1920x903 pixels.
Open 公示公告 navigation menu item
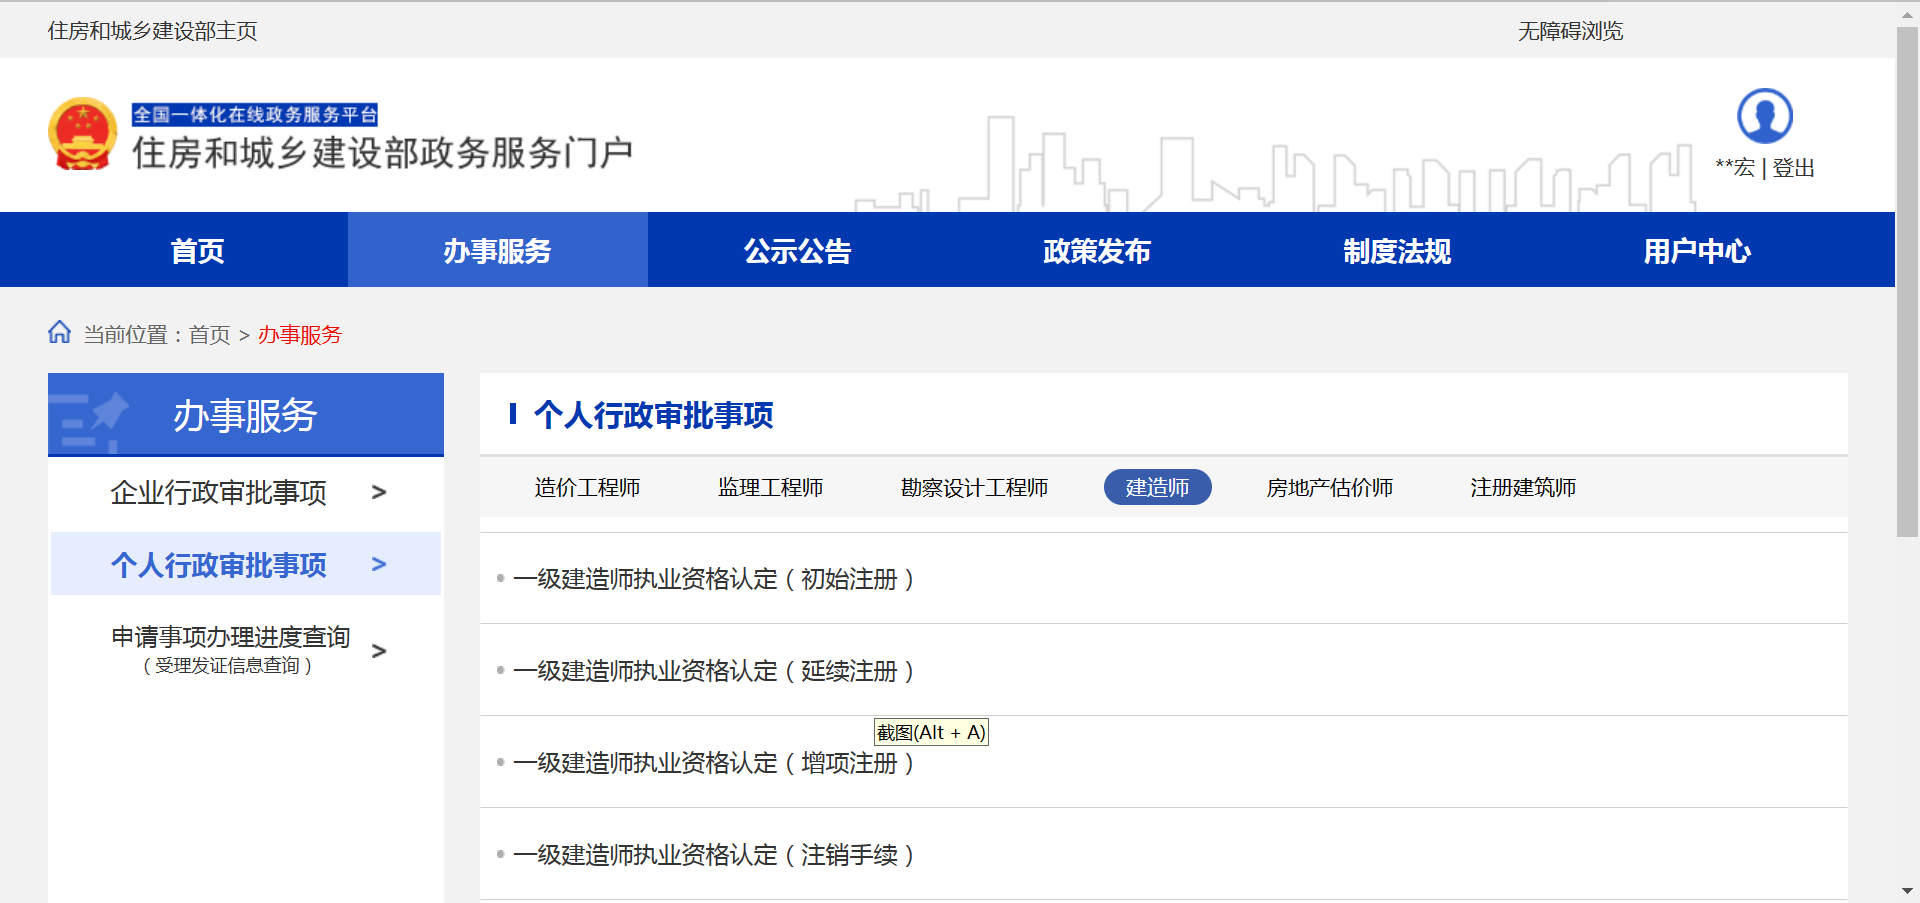tap(798, 250)
